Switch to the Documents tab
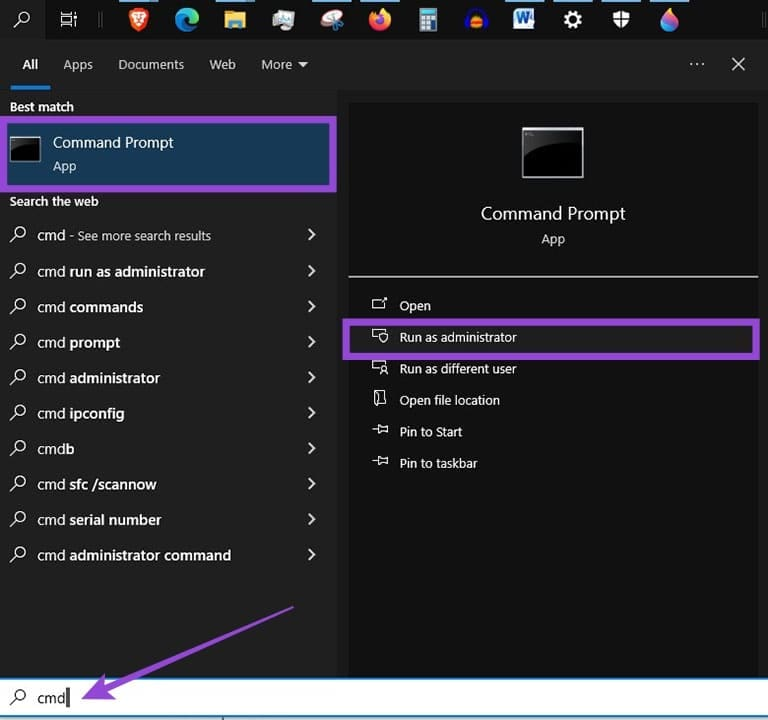Viewport: 768px width, 720px height. click(151, 65)
